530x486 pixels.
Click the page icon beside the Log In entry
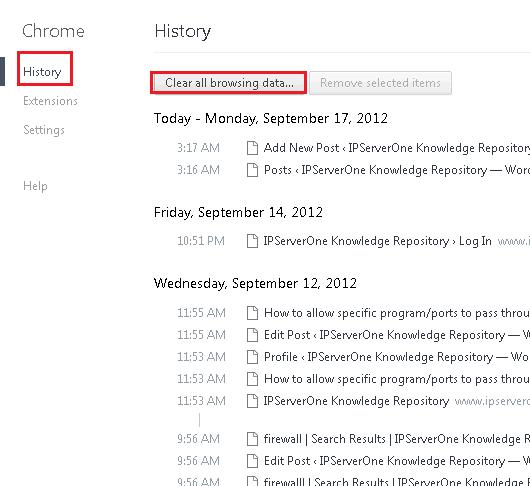click(252, 241)
